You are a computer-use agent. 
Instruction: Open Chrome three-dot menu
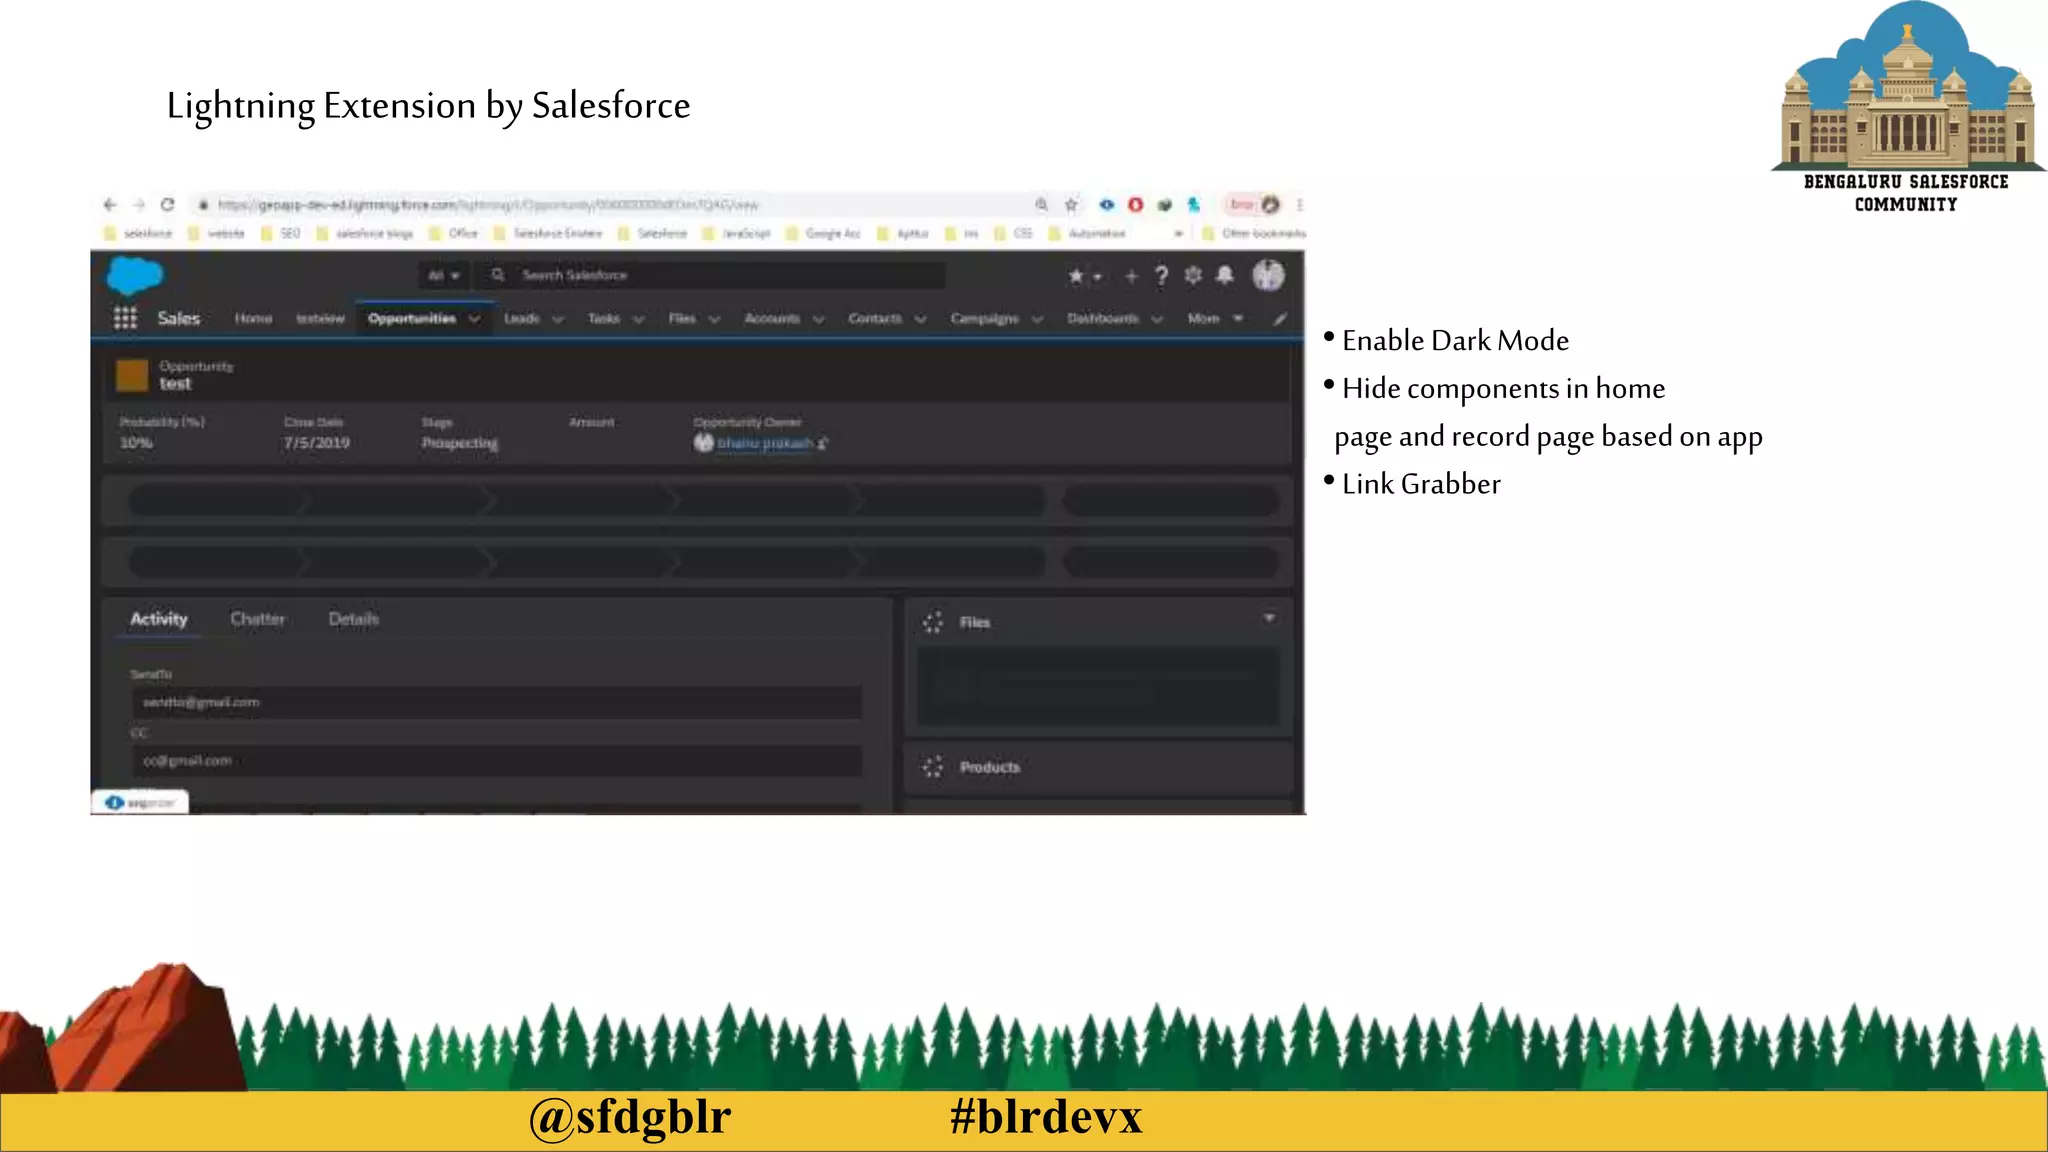click(1299, 205)
